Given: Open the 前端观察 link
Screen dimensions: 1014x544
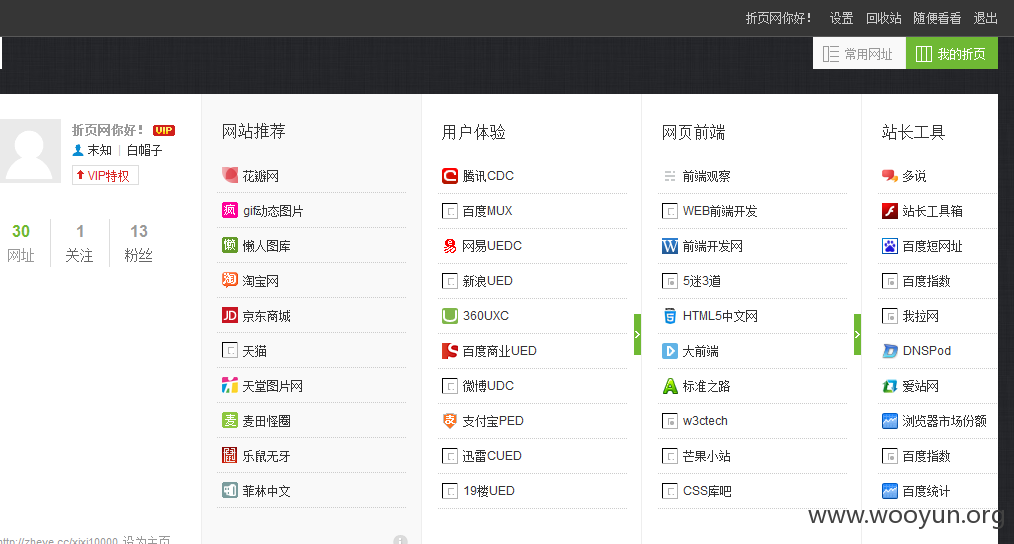Looking at the screenshot, I should click(x=706, y=176).
